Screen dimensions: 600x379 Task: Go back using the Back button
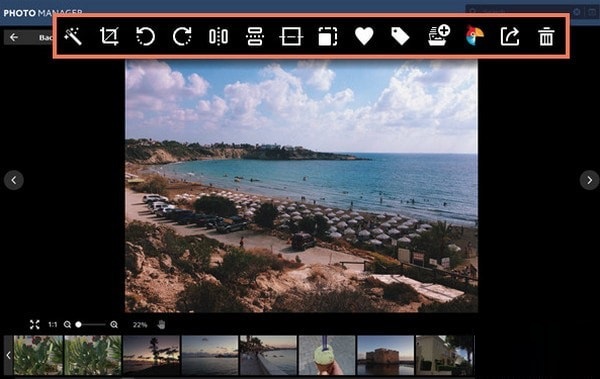(x=29, y=37)
